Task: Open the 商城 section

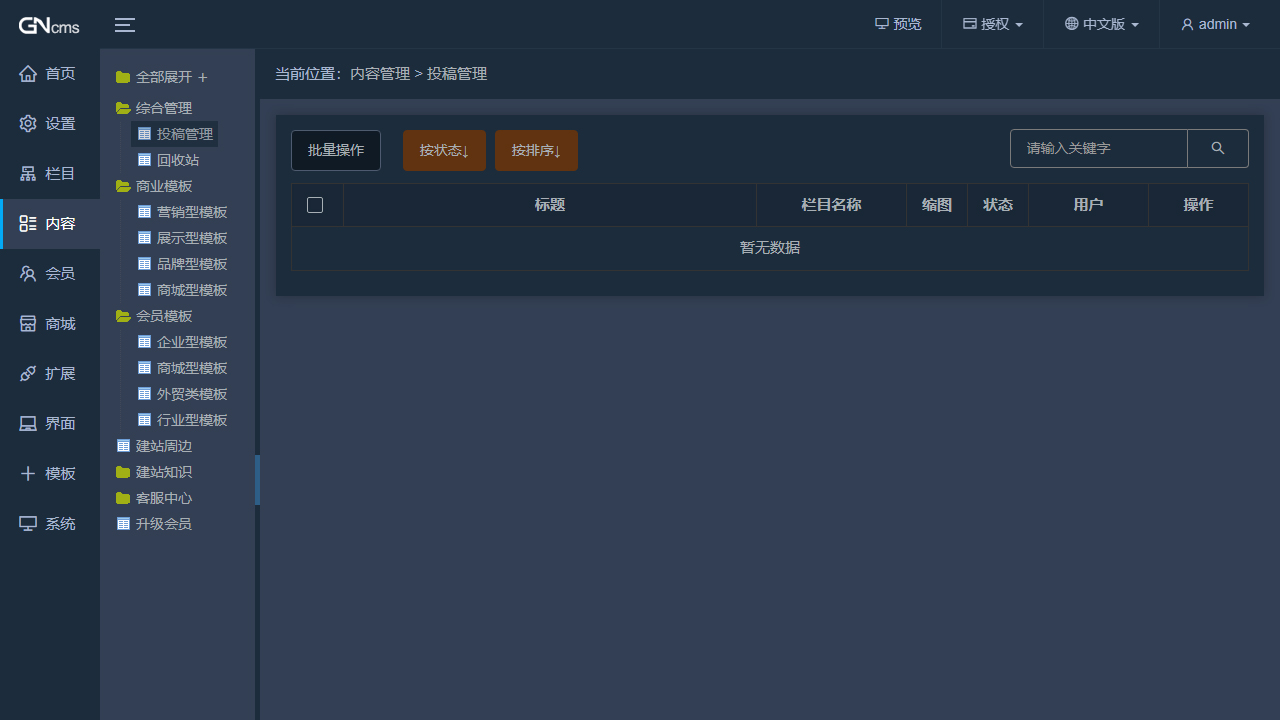Action: click(49, 323)
